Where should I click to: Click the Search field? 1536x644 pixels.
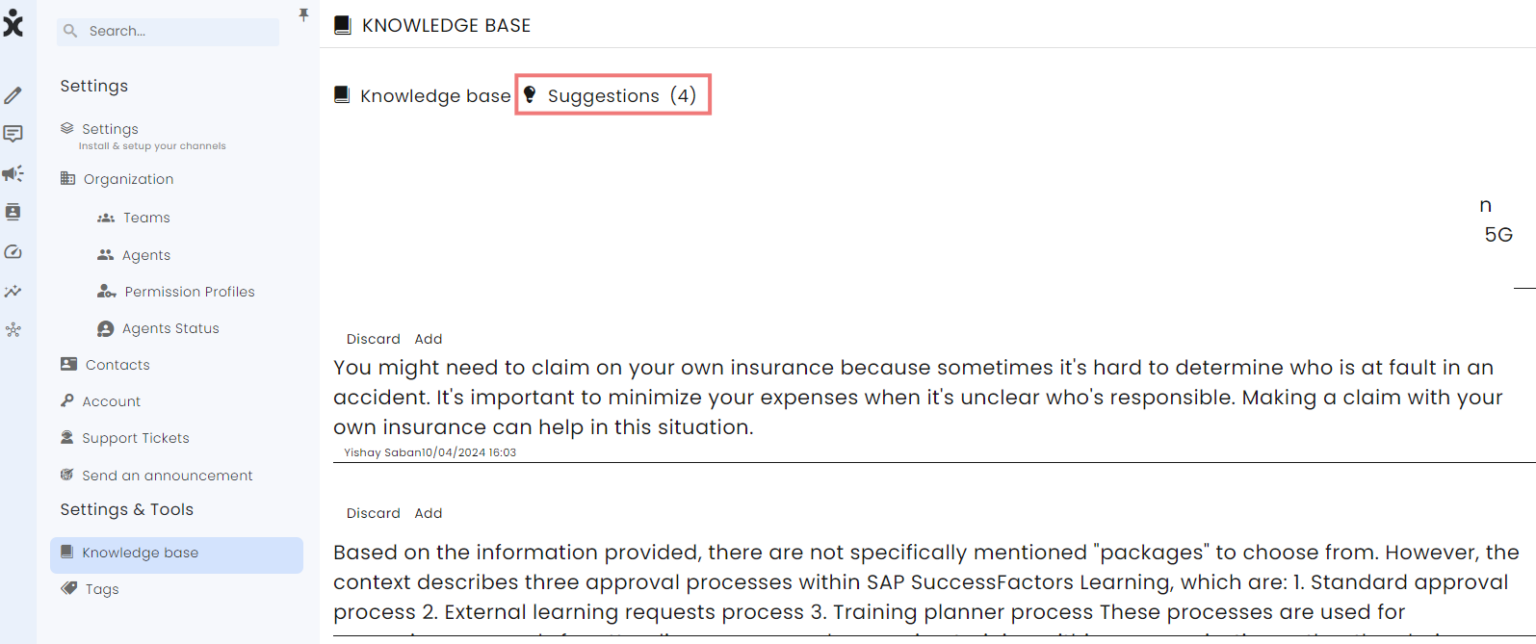coord(167,31)
